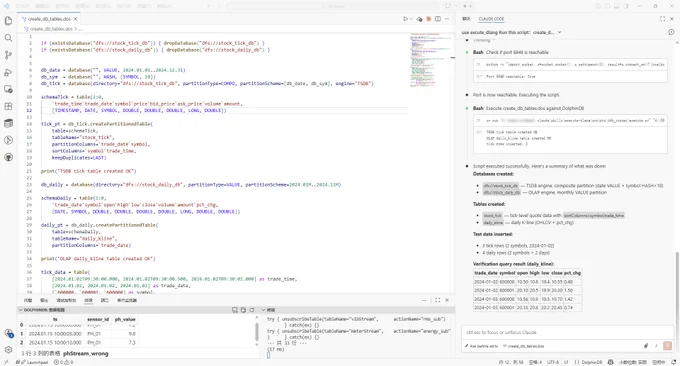680x366 pixels.
Task: Switch to the CLAUDE CODE tab
Action: click(x=491, y=19)
